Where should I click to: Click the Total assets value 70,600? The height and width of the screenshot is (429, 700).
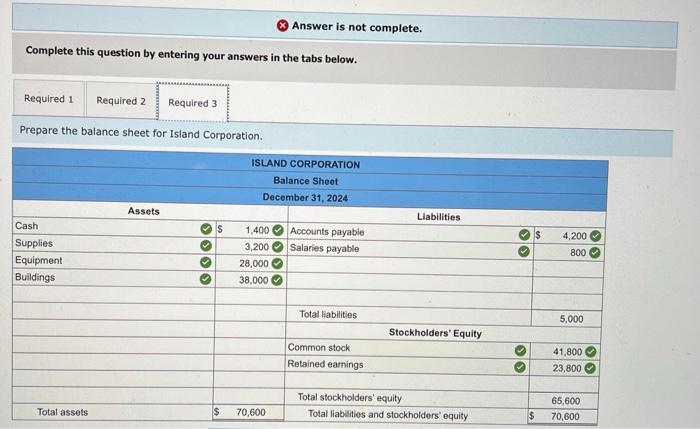click(x=251, y=412)
